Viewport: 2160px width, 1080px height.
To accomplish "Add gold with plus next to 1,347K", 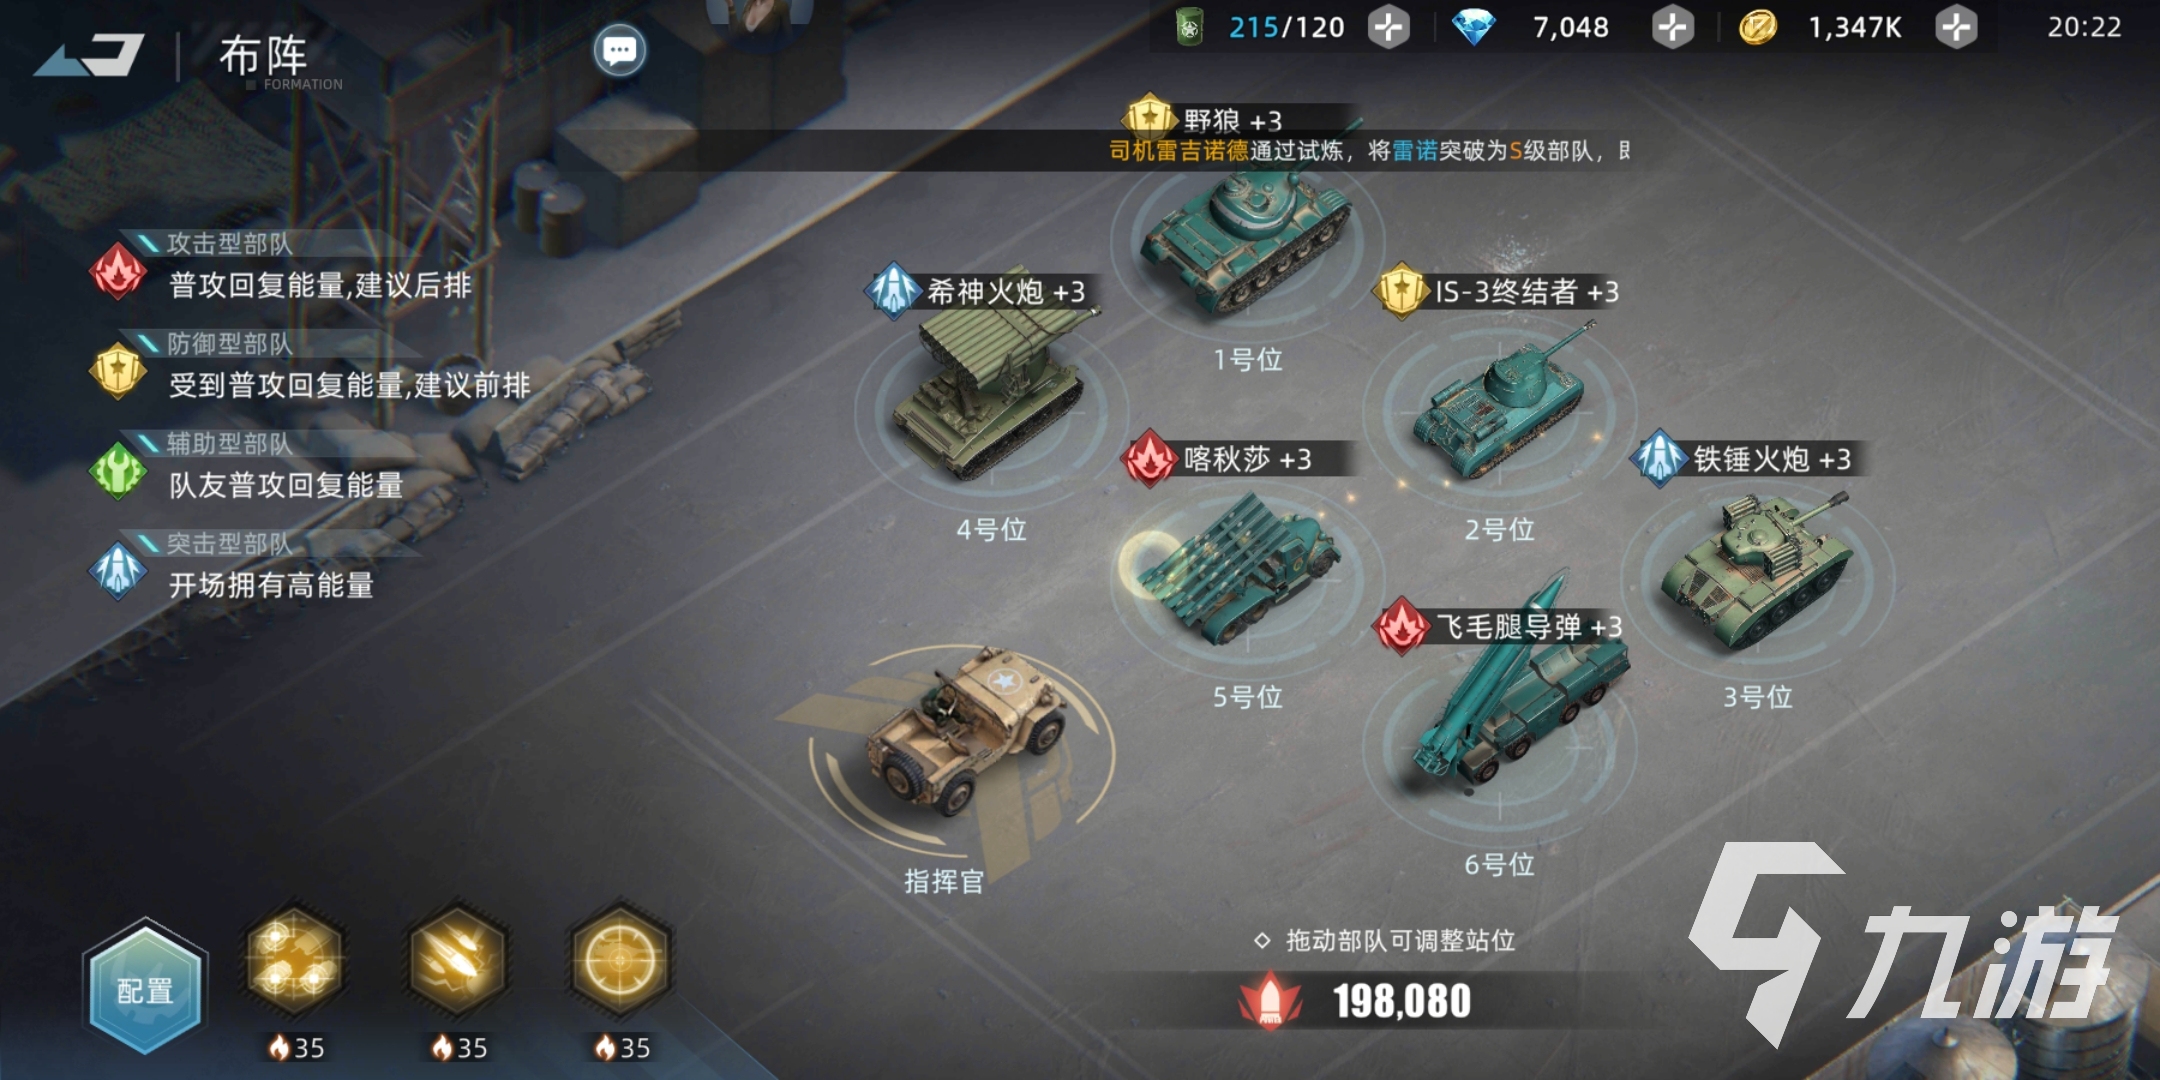I will [1956, 27].
